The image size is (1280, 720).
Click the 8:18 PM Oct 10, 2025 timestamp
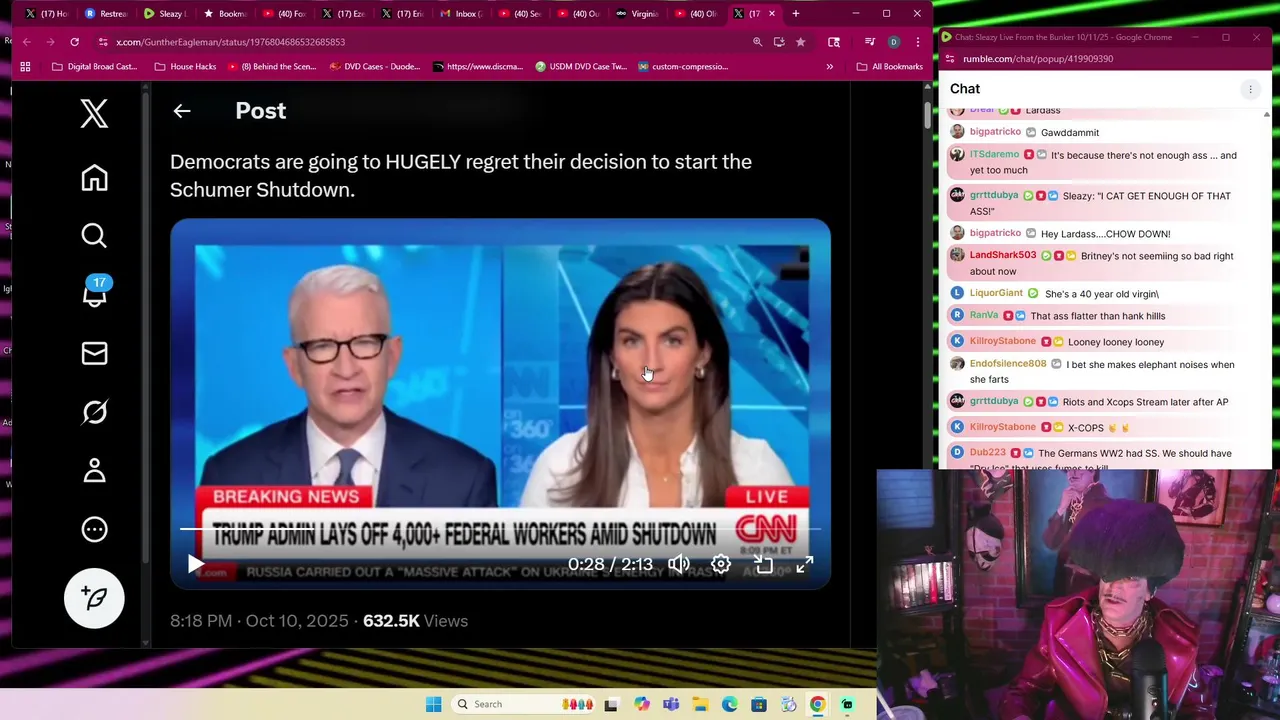259,621
